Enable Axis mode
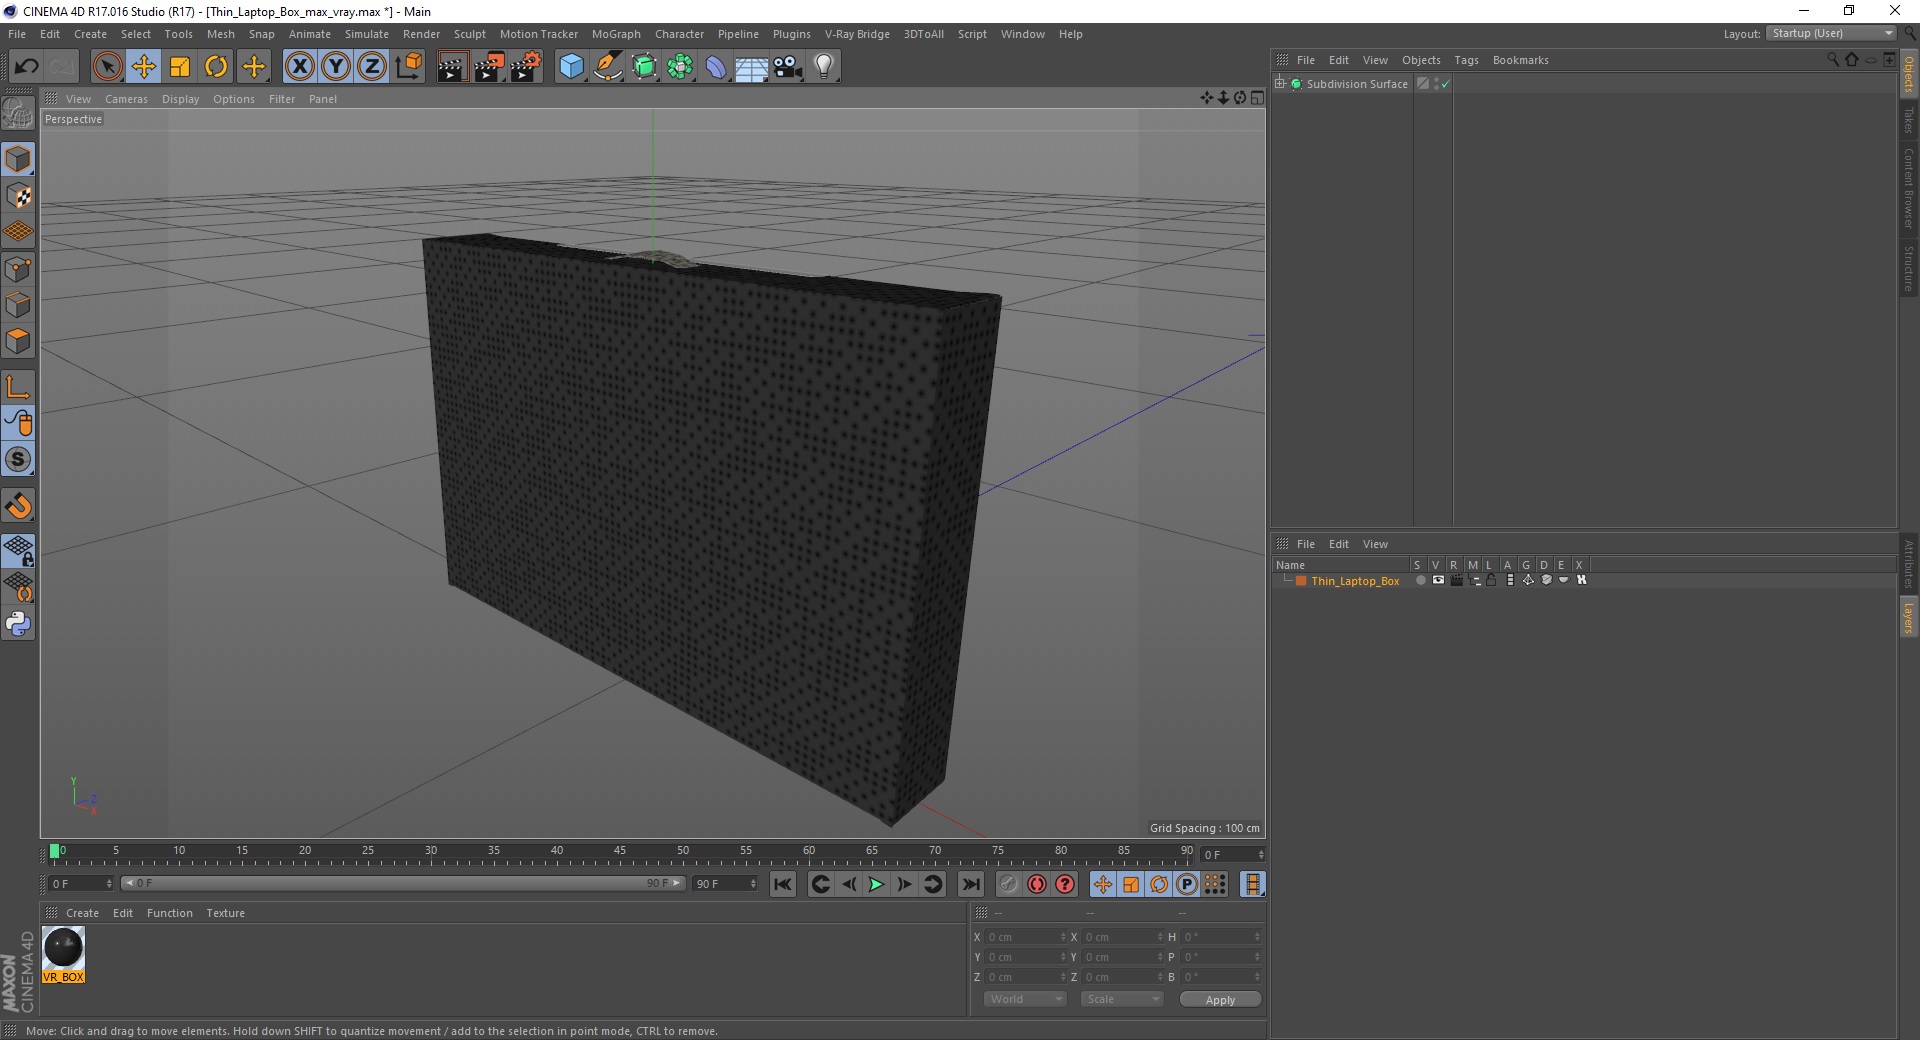Viewport: 1920px width, 1040px height. tap(18, 387)
